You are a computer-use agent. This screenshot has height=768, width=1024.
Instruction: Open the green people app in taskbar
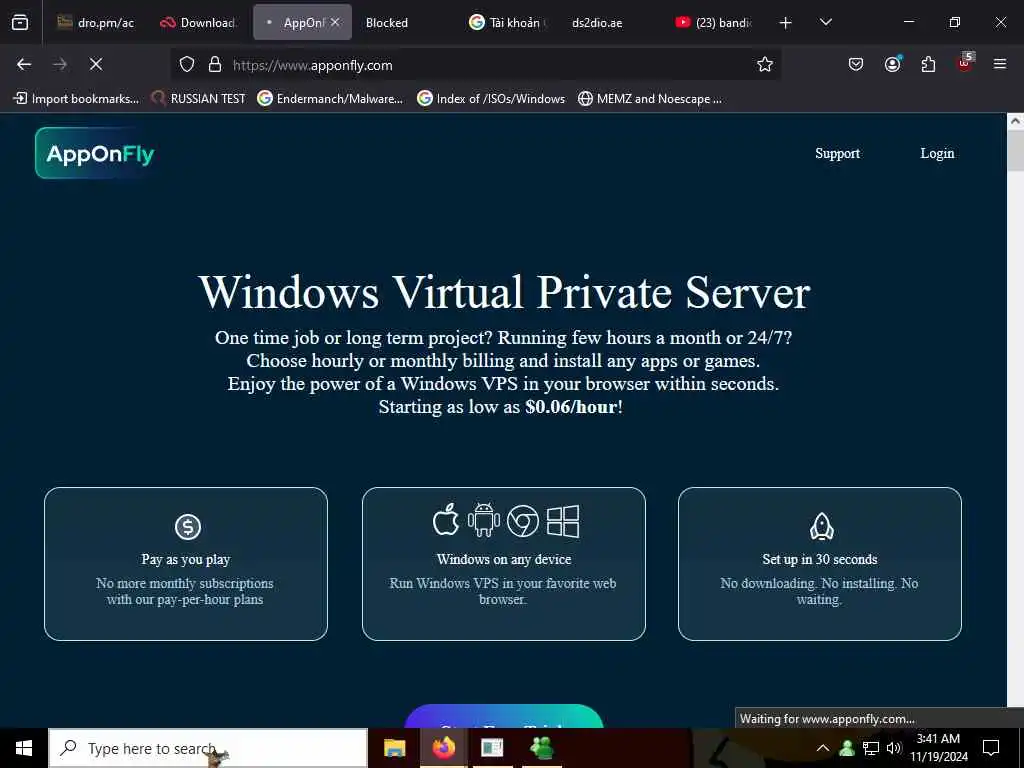(541, 748)
